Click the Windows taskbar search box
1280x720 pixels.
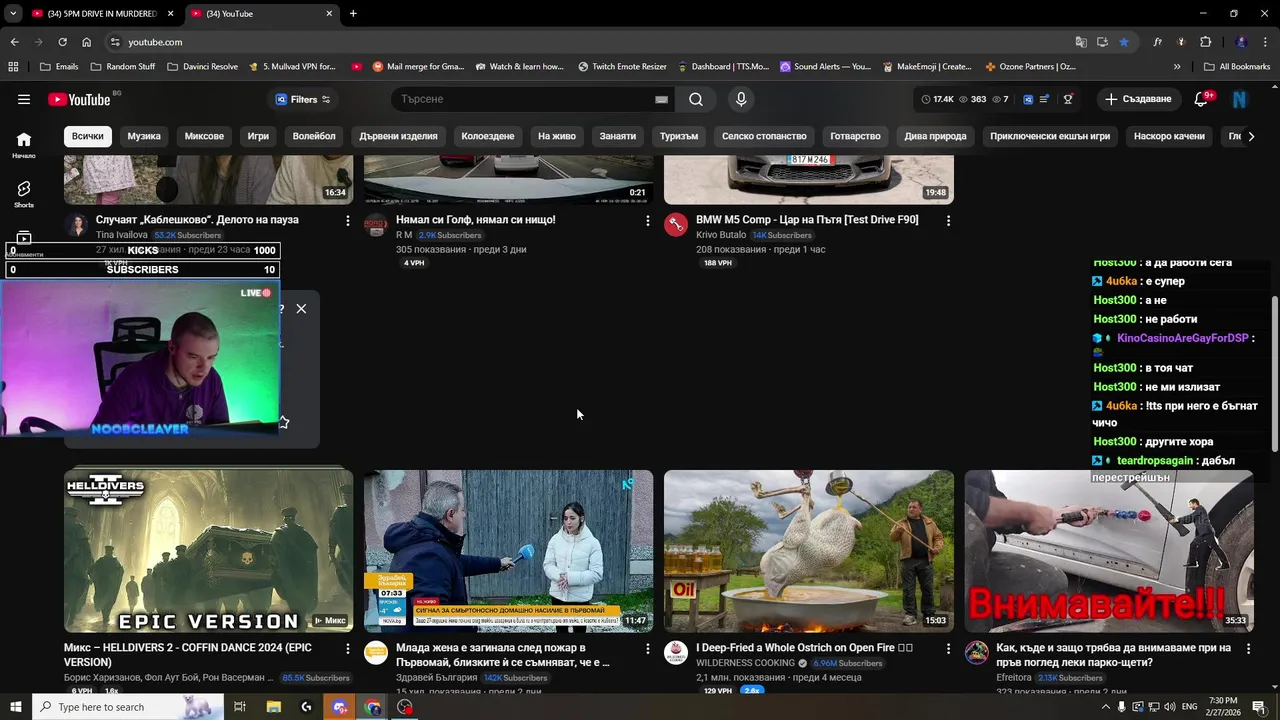128,707
